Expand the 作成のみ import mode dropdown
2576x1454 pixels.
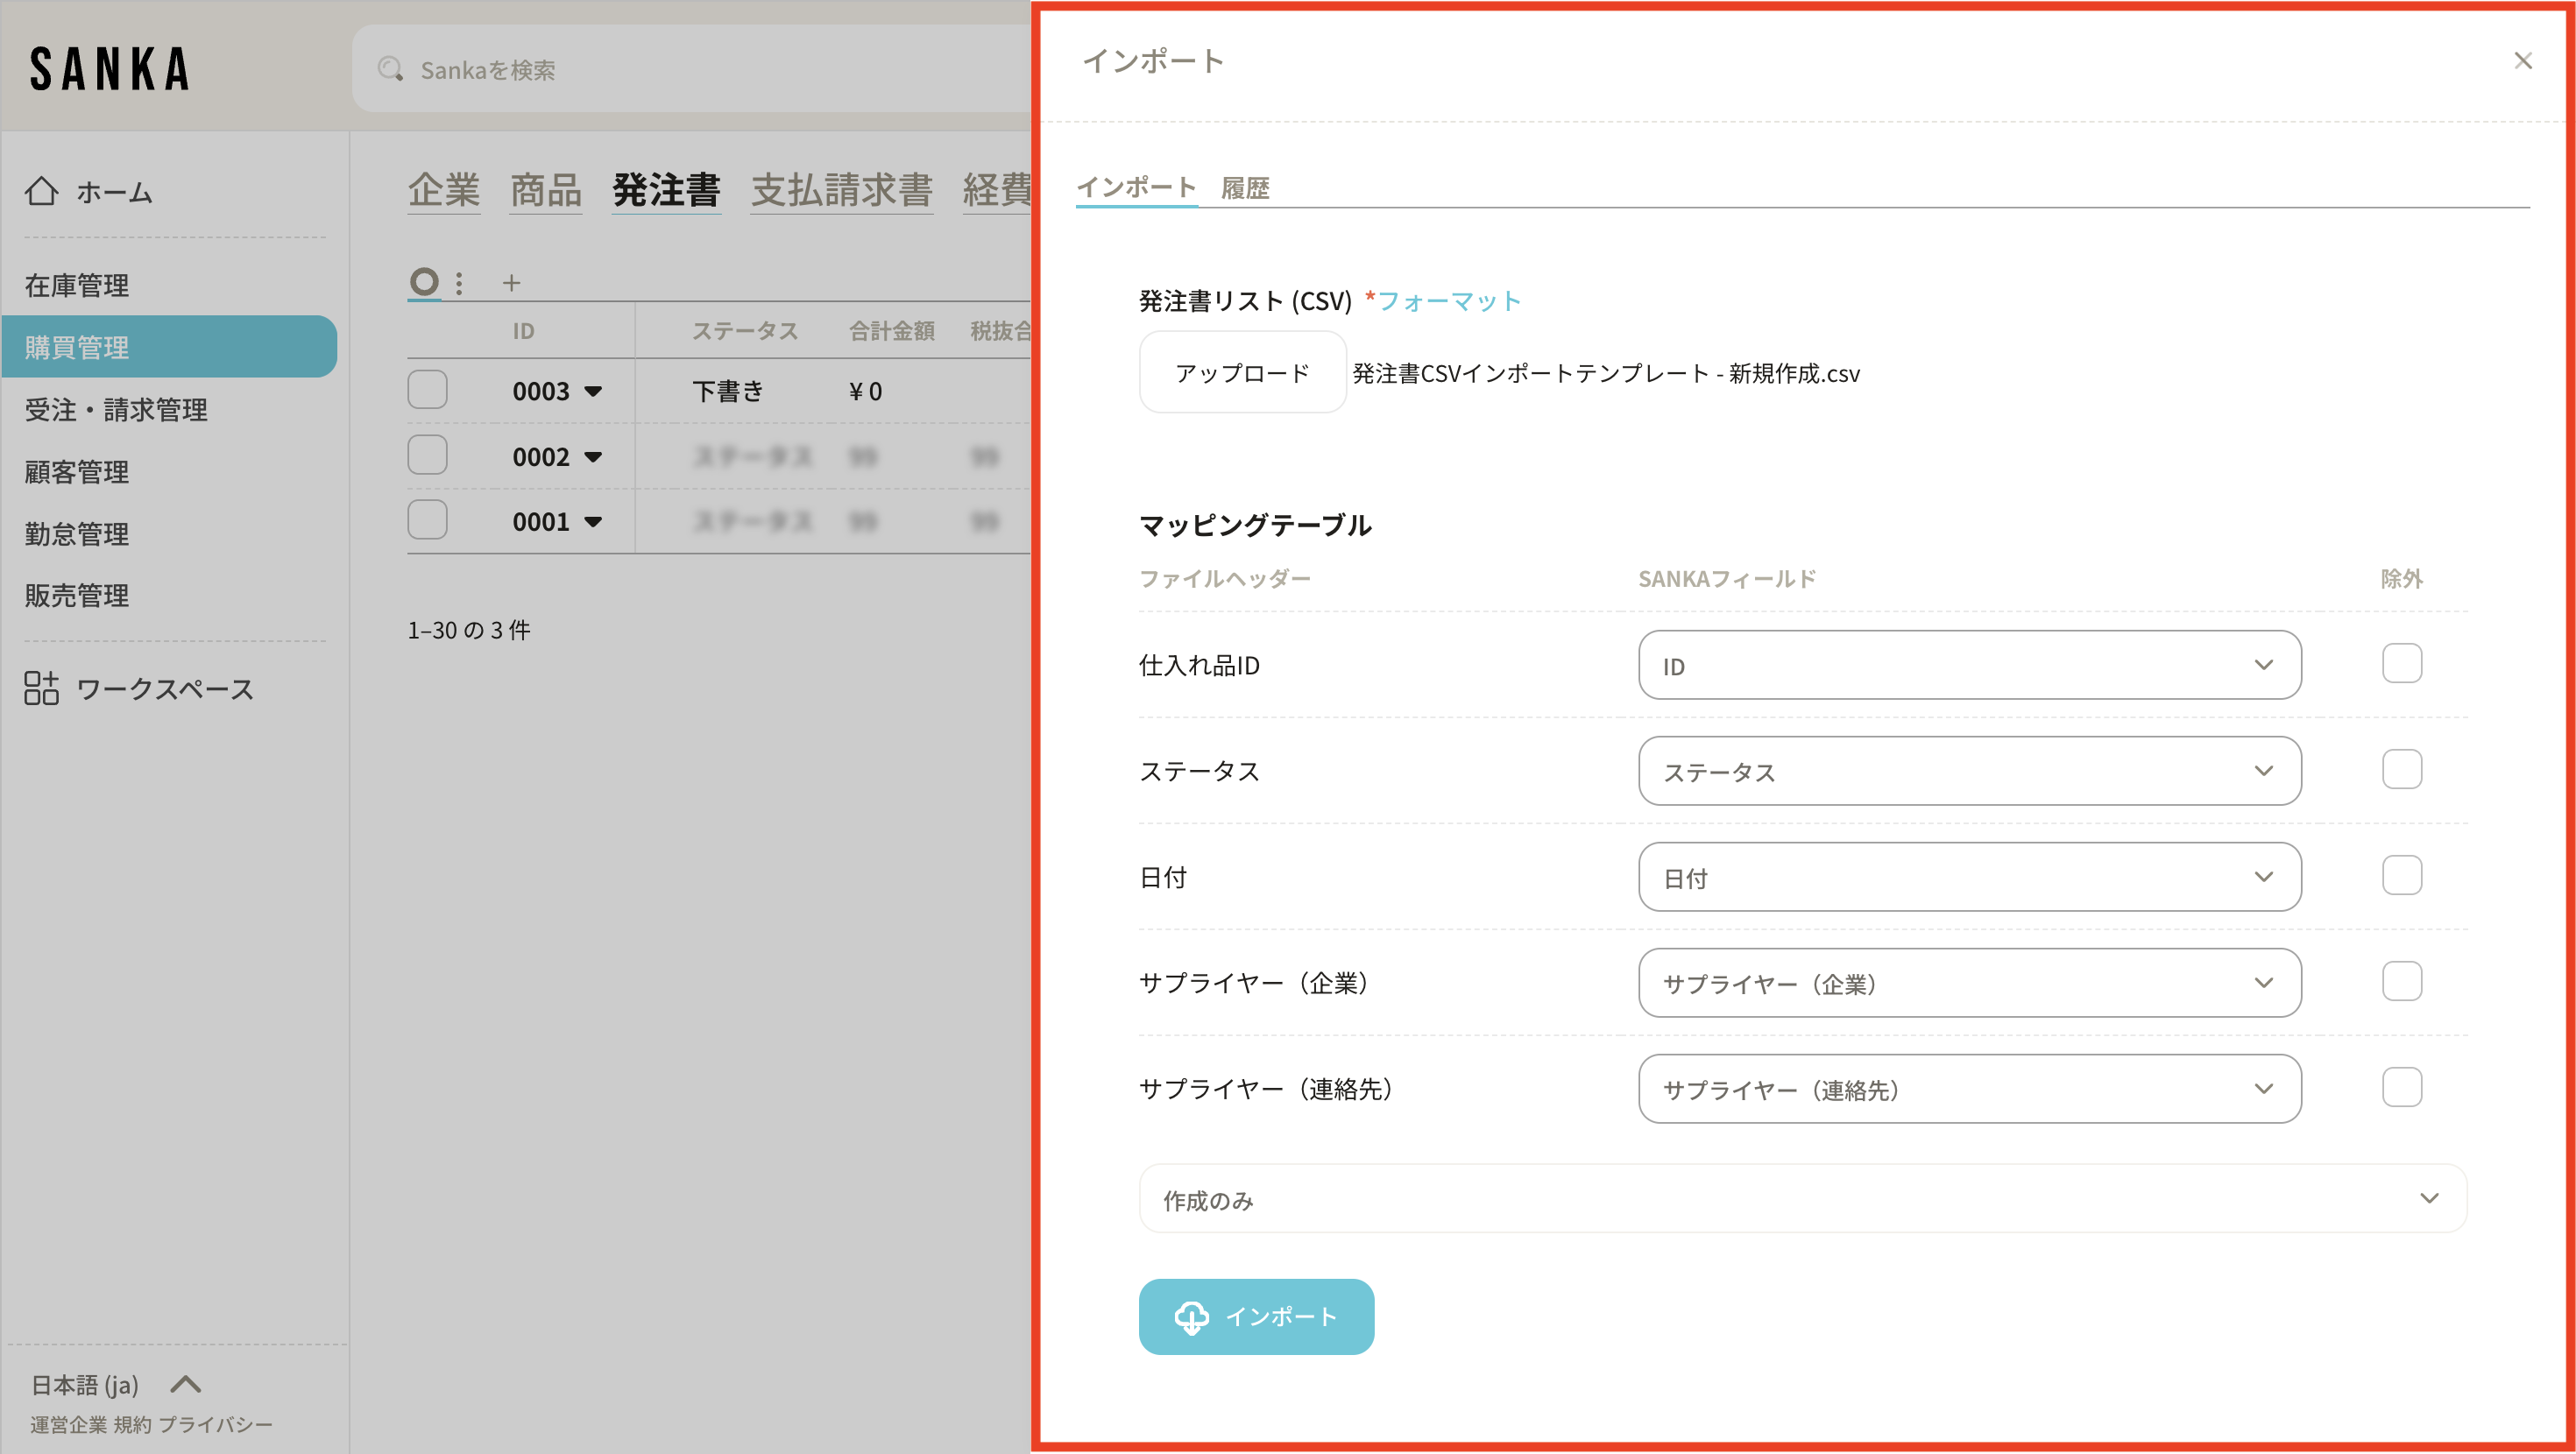[x=1802, y=1199]
